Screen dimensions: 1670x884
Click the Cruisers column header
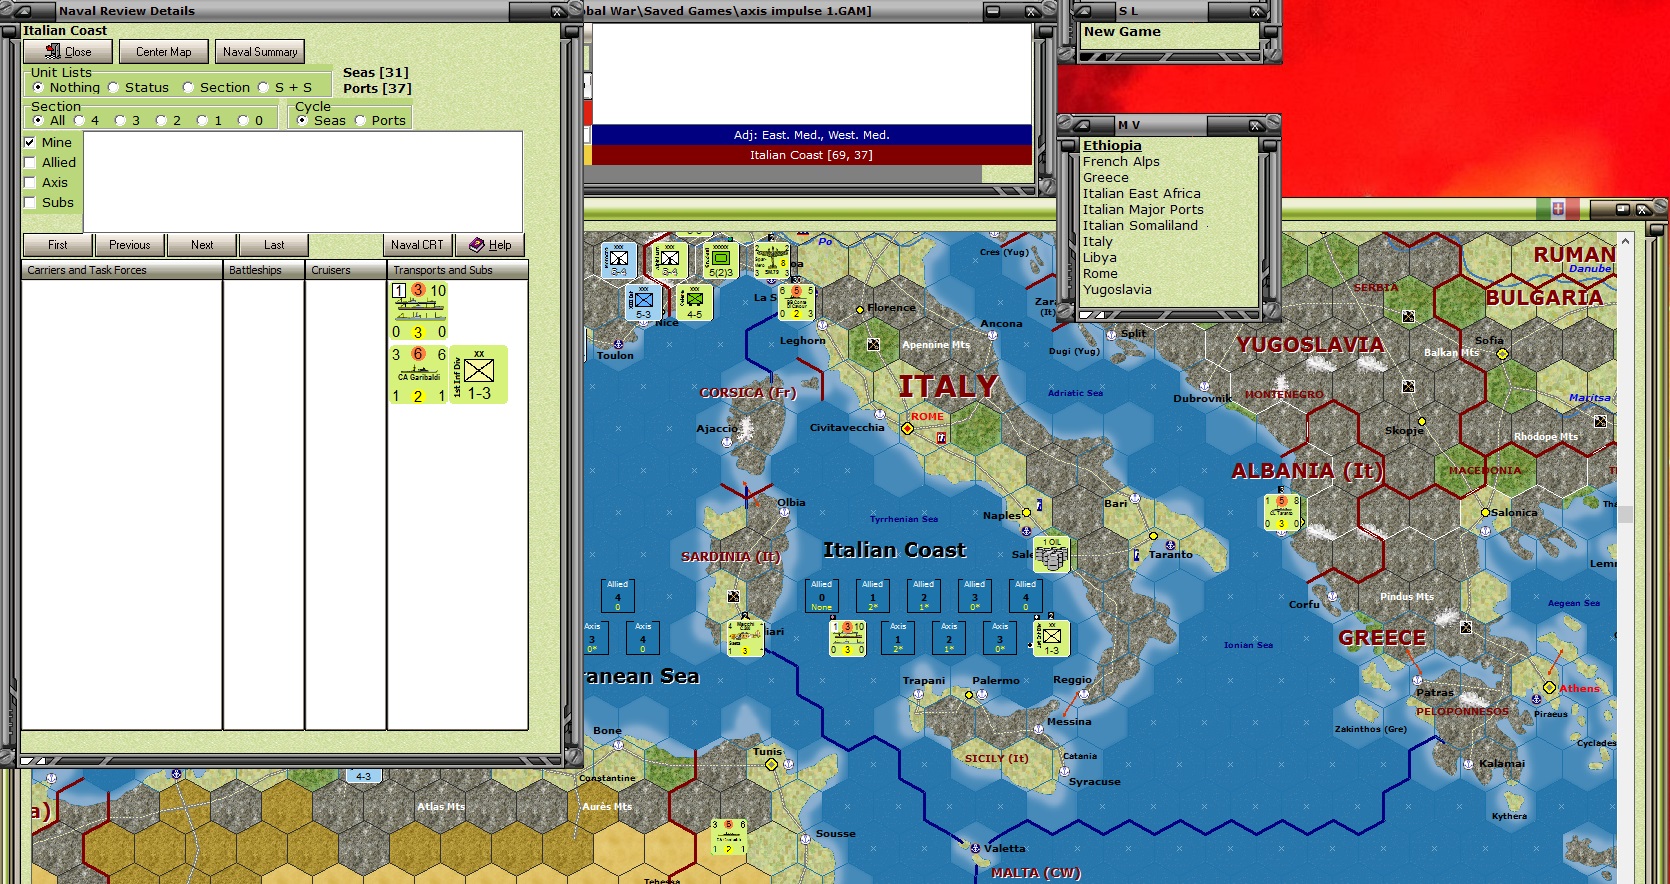tap(346, 270)
